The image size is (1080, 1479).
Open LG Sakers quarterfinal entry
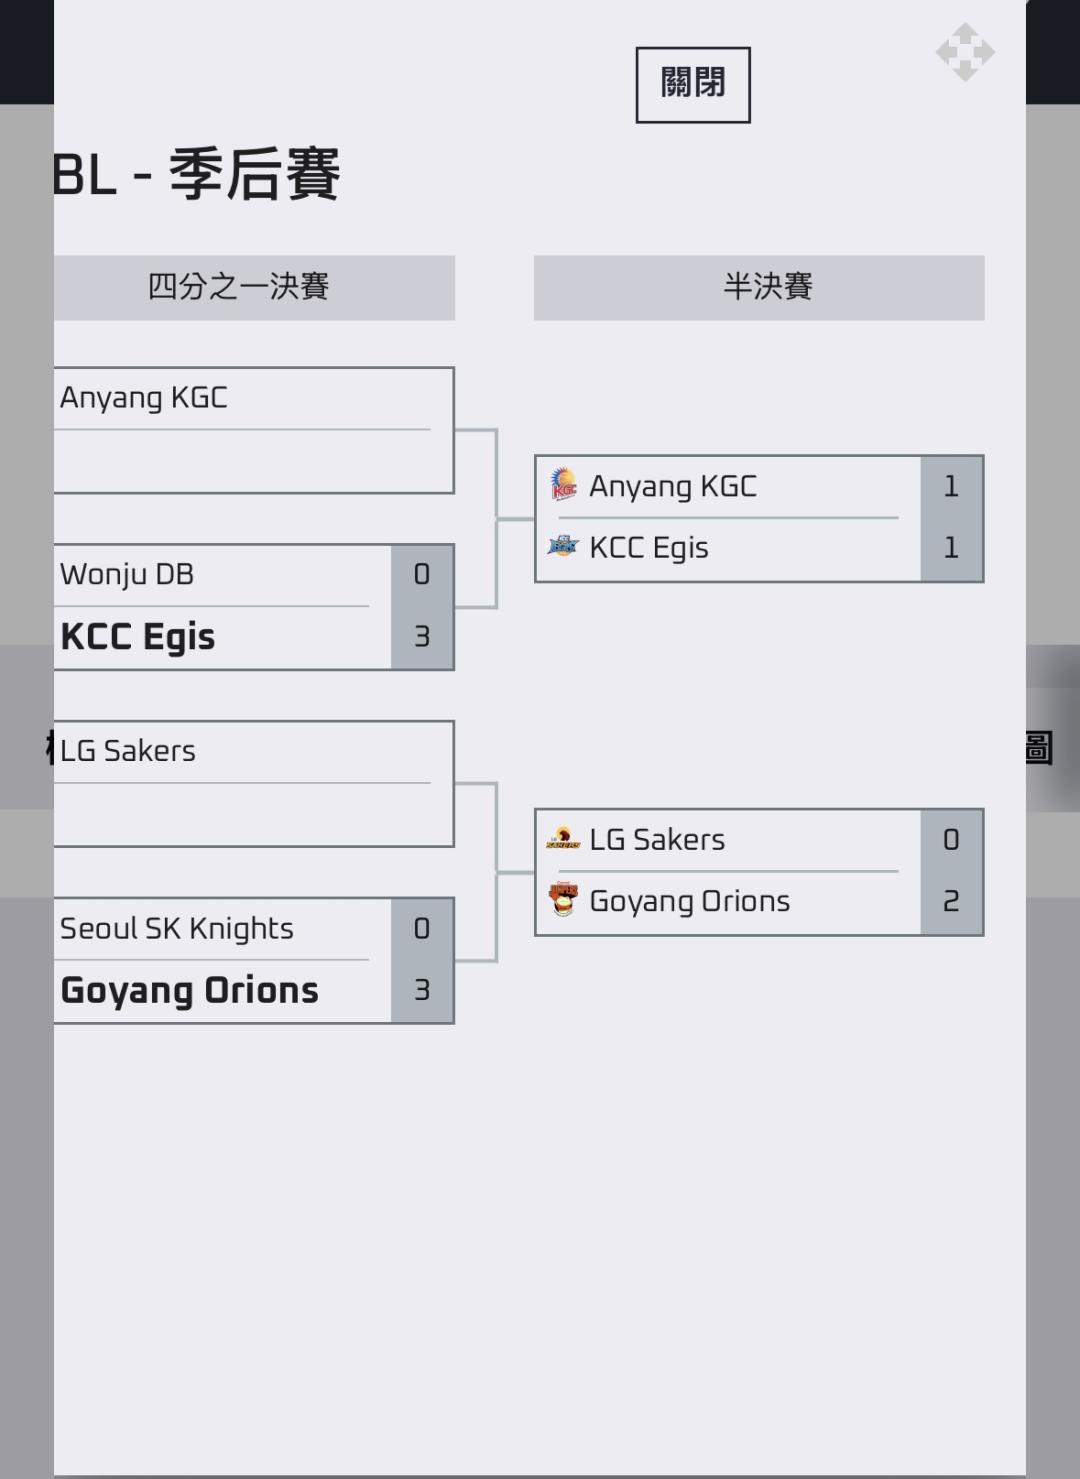coord(128,751)
